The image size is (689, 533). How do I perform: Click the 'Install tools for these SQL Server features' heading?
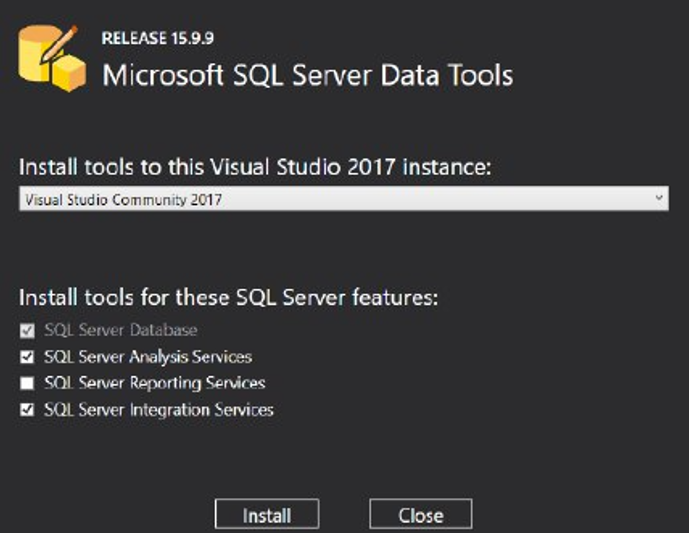click(229, 298)
